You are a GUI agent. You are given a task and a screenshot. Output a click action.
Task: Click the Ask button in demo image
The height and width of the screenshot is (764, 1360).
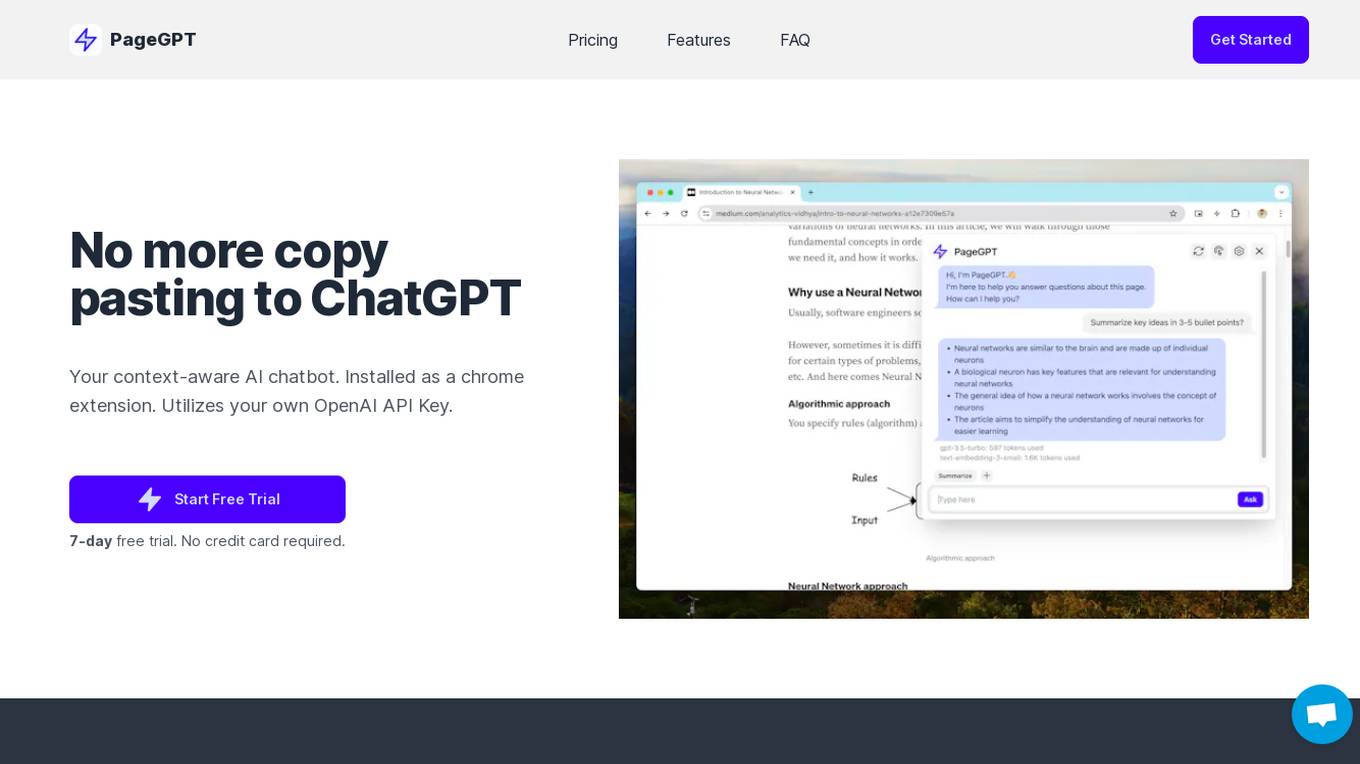[x=1250, y=499]
